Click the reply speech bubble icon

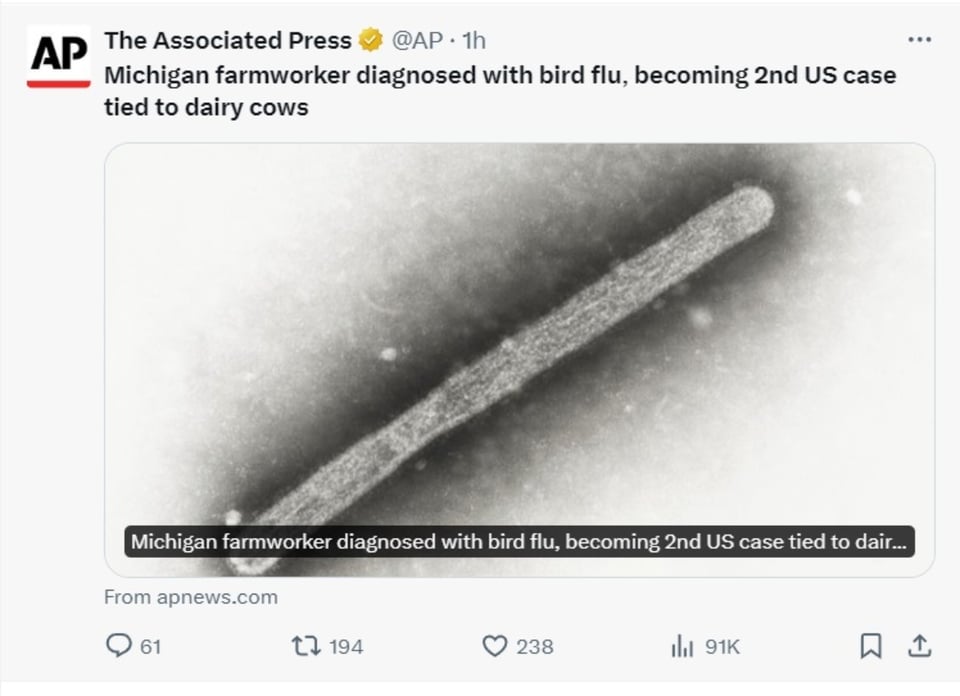point(119,646)
